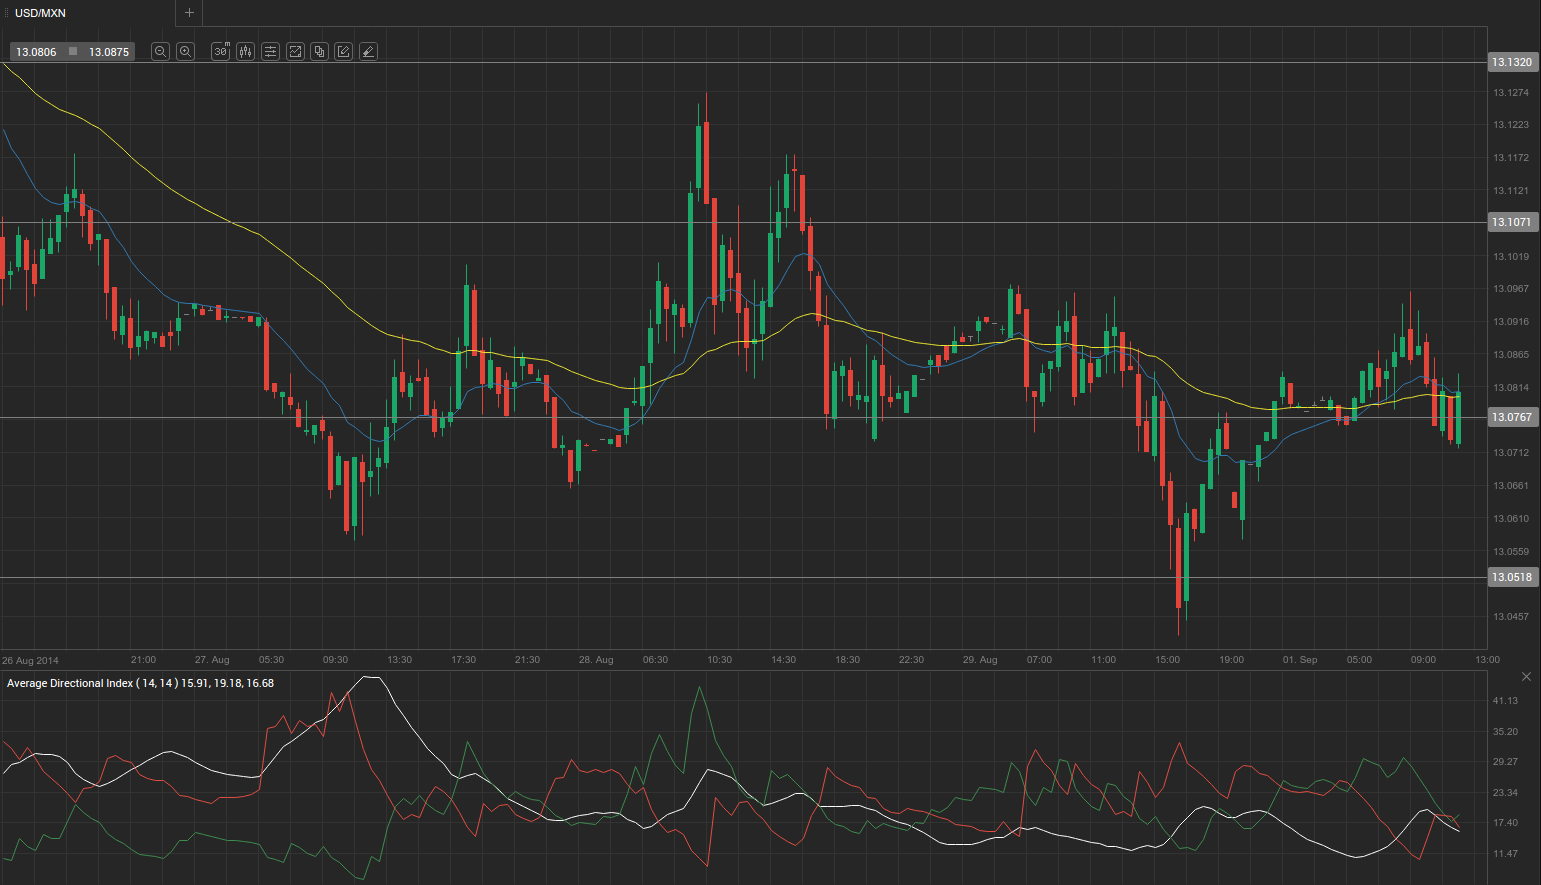
Task: Select the USD/MXN tab
Action: [40, 13]
